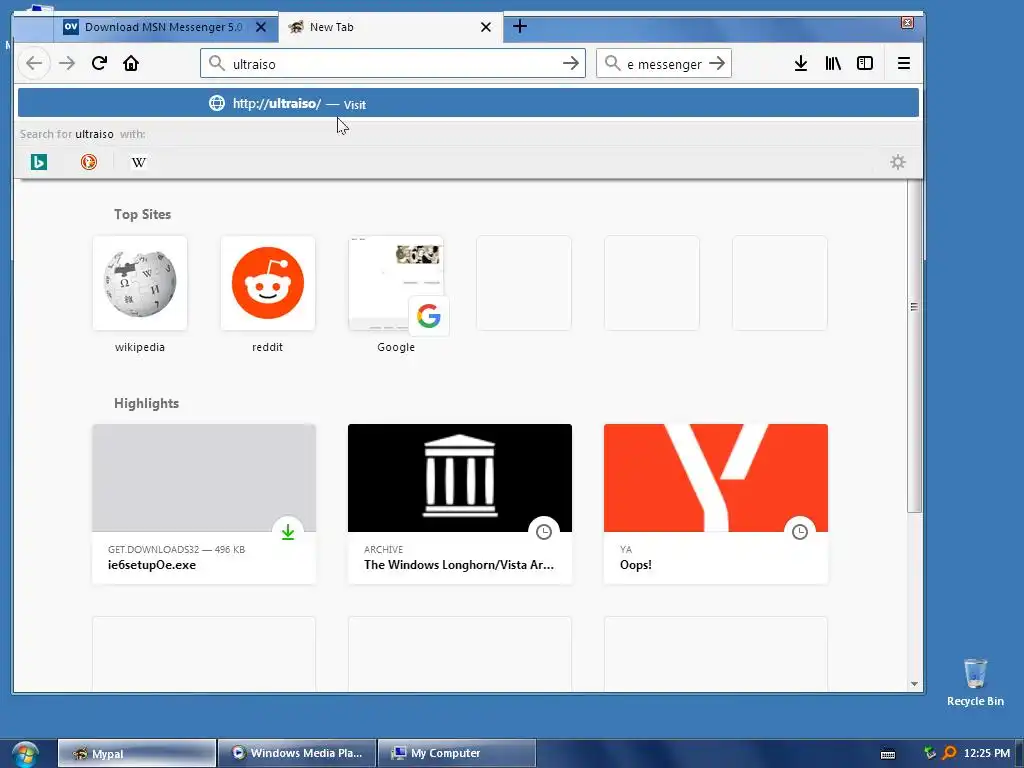Close the Mypal browser window
The height and width of the screenshot is (768, 1024).
click(x=907, y=23)
